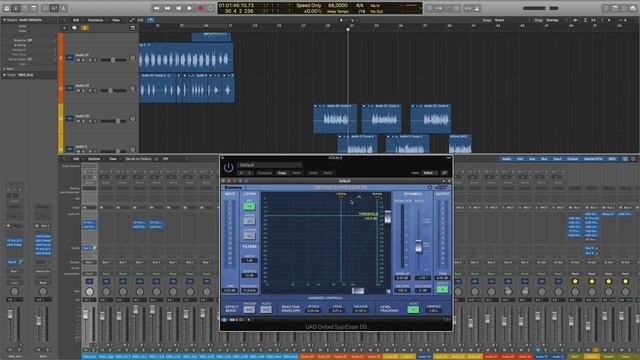The width and height of the screenshot is (640, 360).
Task: Open View menu in Tracks area
Action: coord(116,20)
